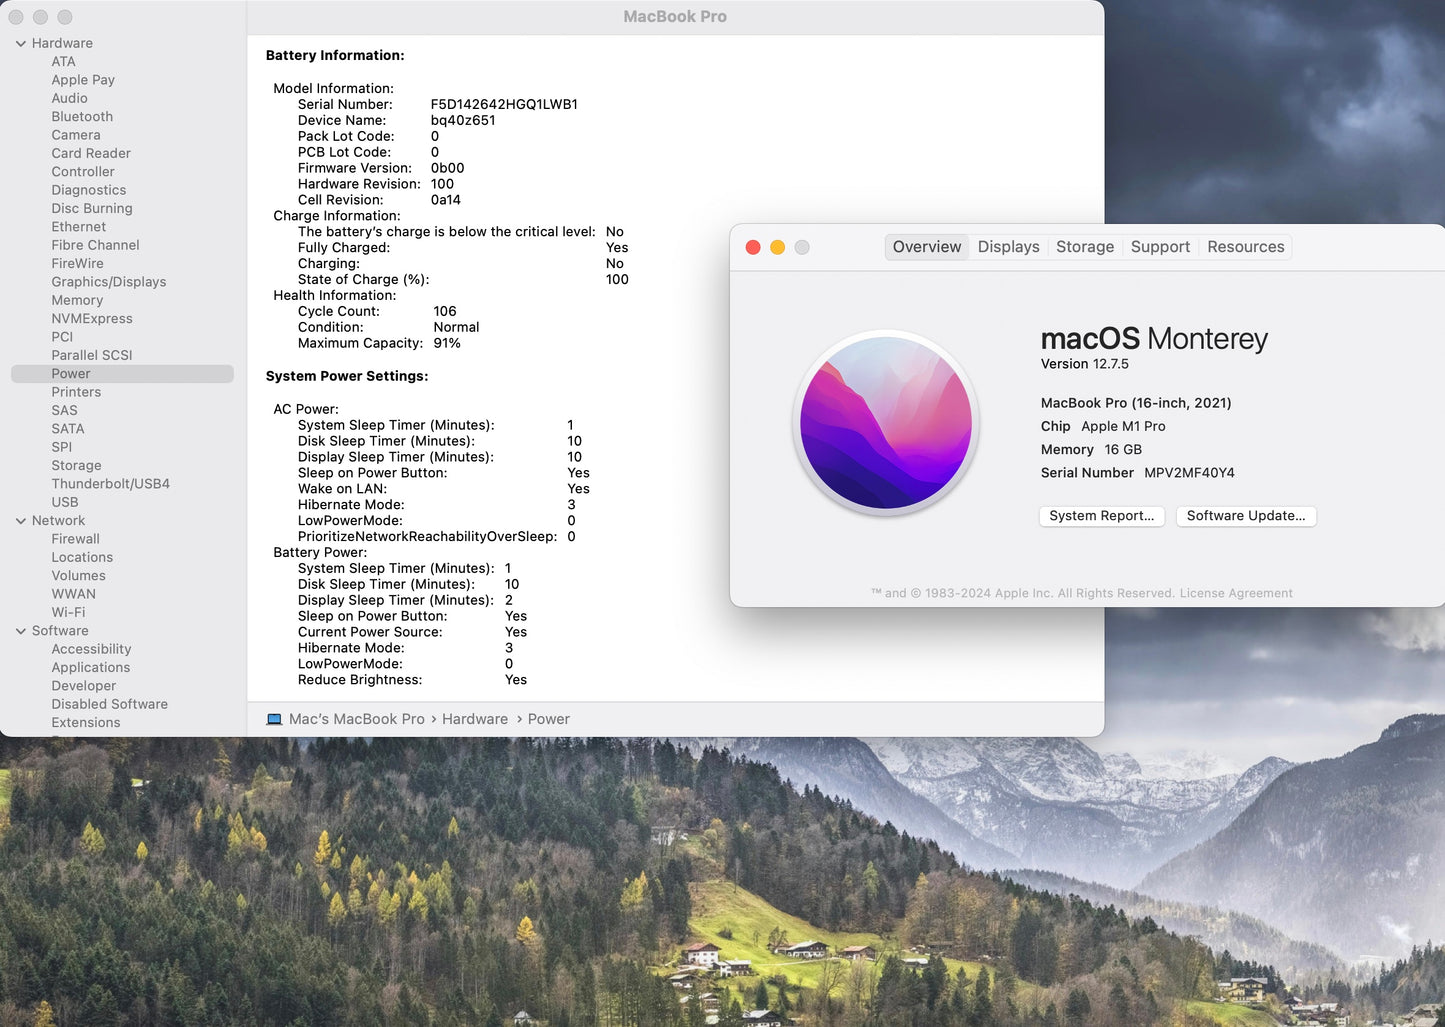1445x1027 pixels.
Task: Collapse the Network tree group
Action: tap(21, 521)
